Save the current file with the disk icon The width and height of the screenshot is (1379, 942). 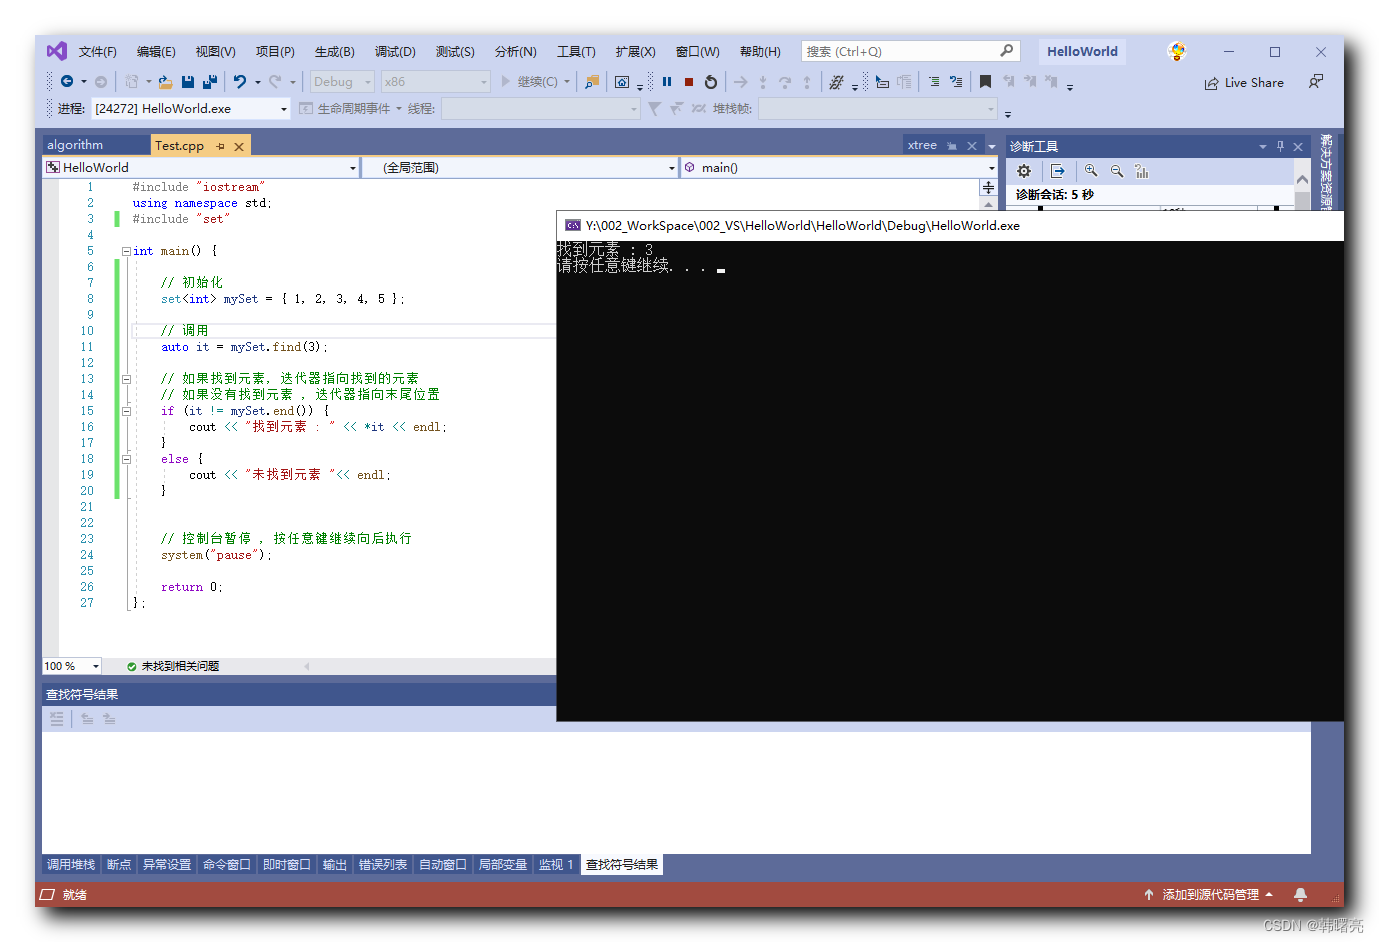pos(188,81)
